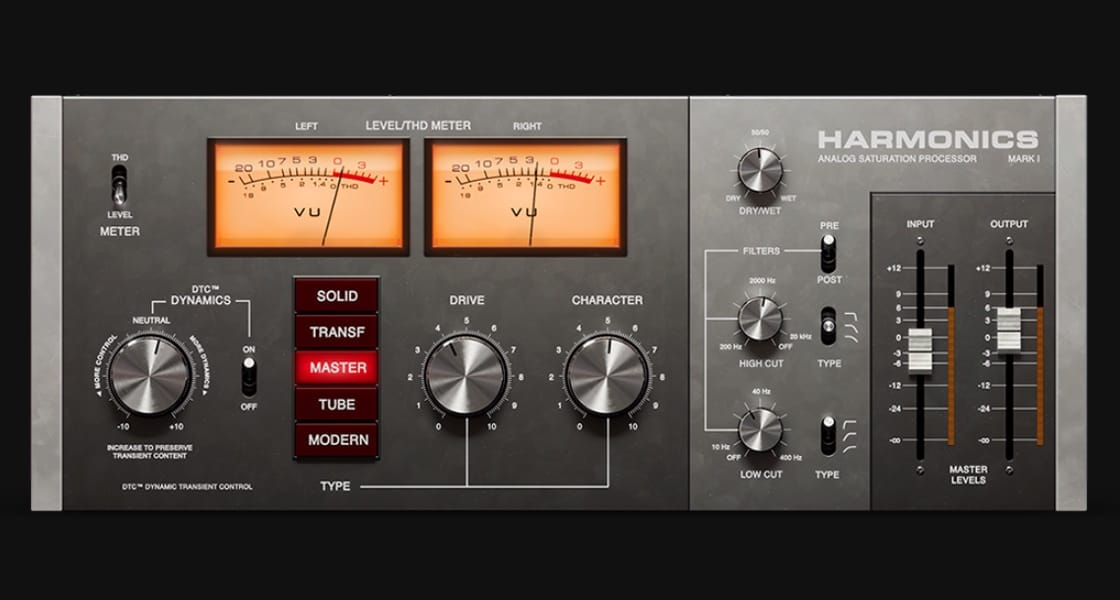Click the orange Input level meter bar
Image resolution: width=1120 pixels, height=600 pixels.
[951, 376]
